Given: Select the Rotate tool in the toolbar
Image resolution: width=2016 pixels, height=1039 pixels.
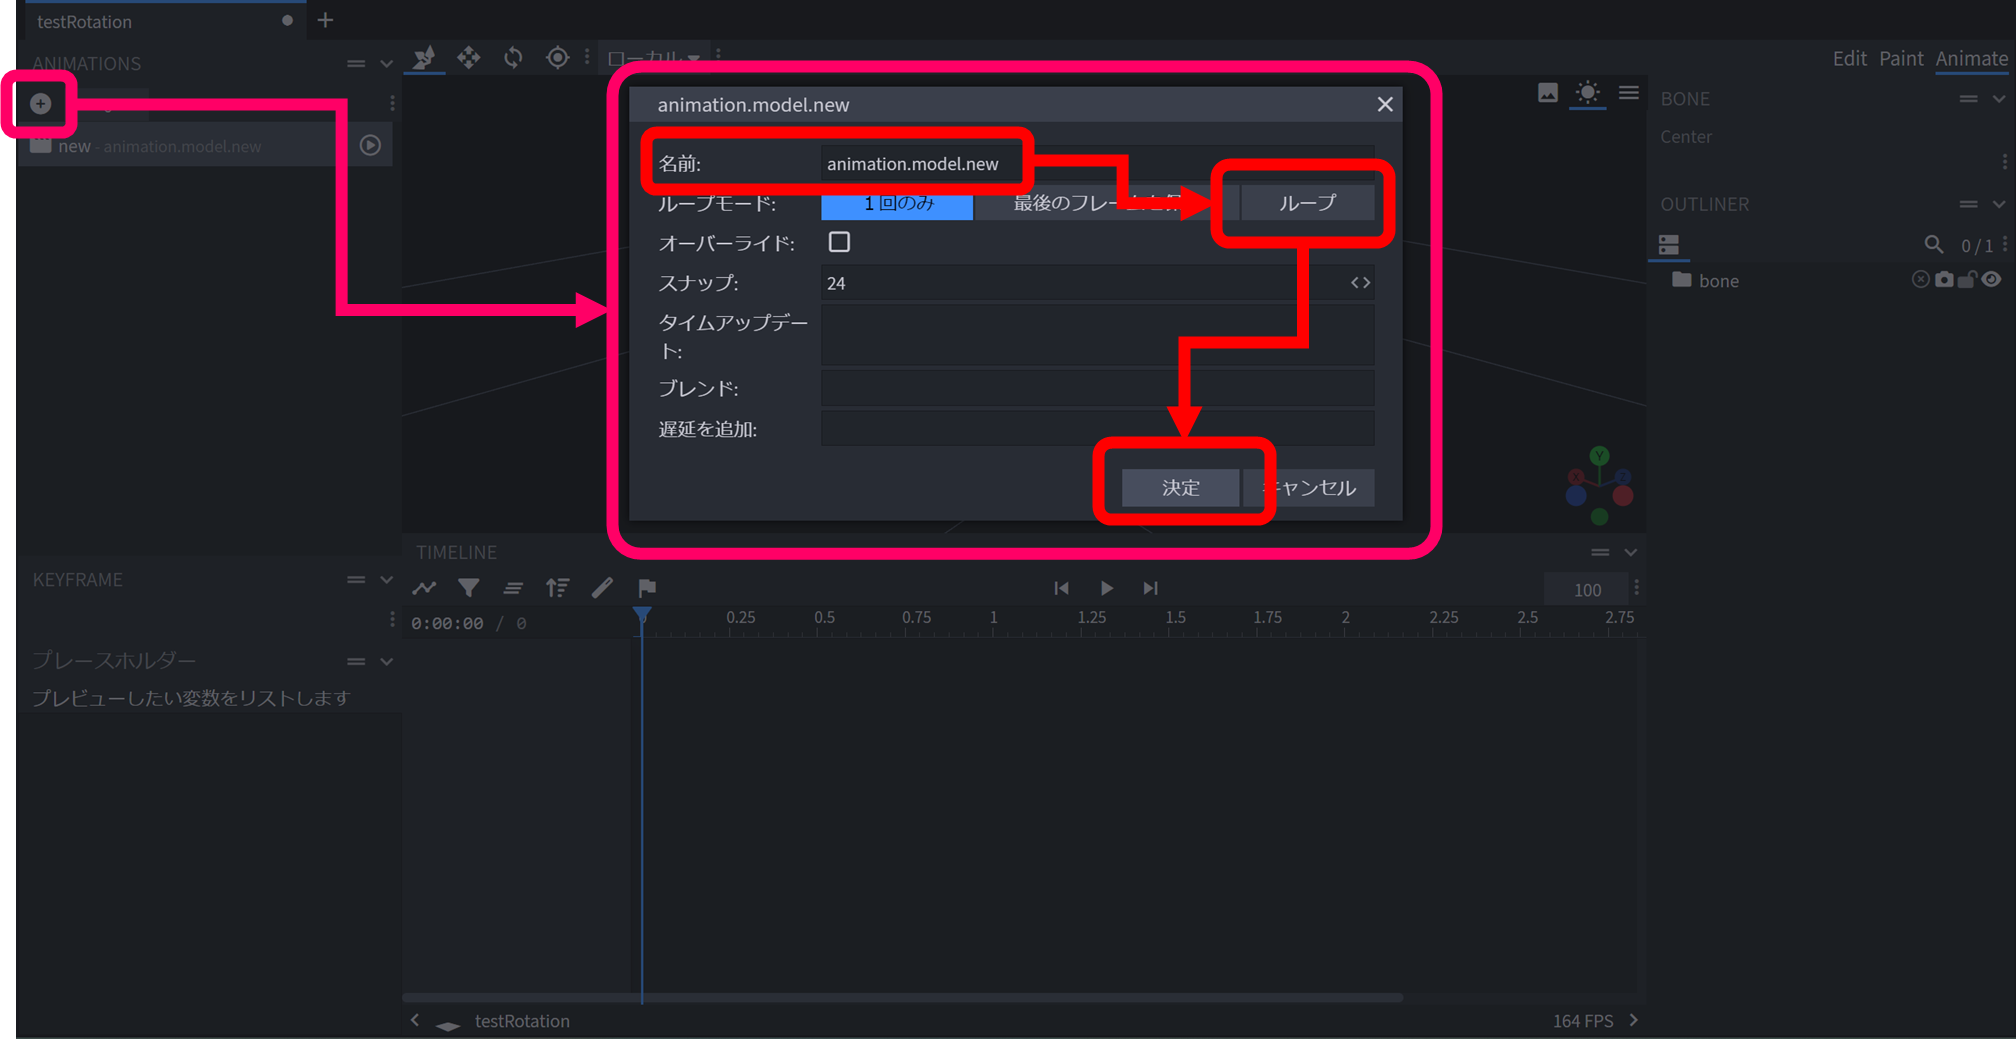Looking at the screenshot, I should point(513,58).
